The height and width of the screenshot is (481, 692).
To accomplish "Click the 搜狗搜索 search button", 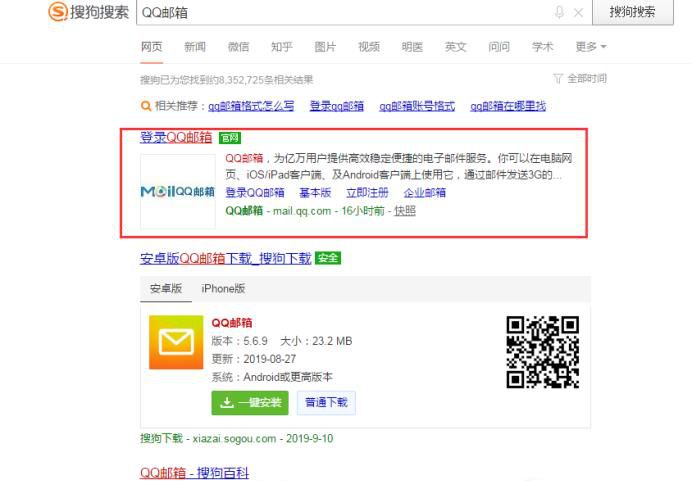I will tap(632, 12).
